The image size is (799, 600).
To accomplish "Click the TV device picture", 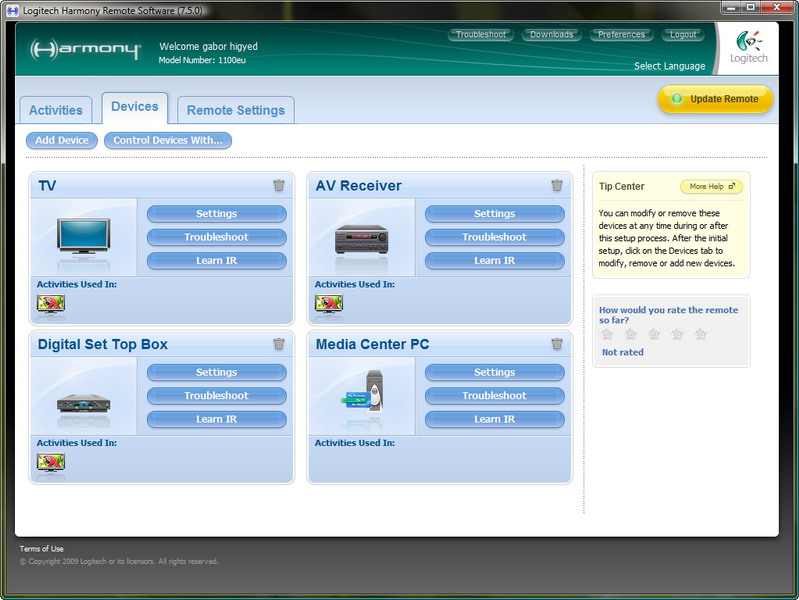I will coord(84,237).
